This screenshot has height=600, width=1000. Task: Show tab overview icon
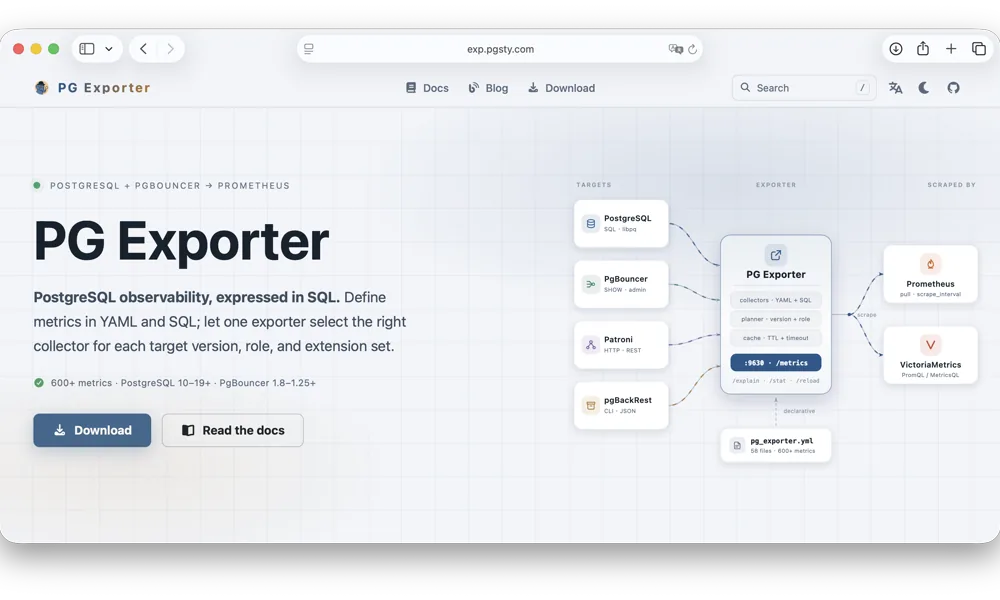pos(979,48)
